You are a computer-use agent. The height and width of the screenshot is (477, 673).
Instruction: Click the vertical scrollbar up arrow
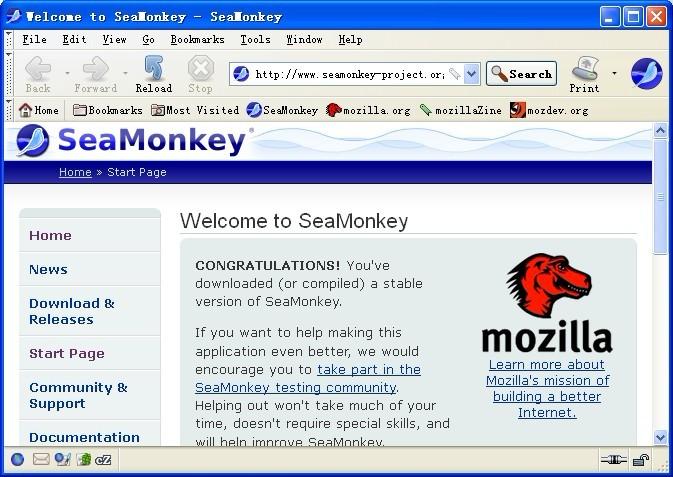[660, 130]
